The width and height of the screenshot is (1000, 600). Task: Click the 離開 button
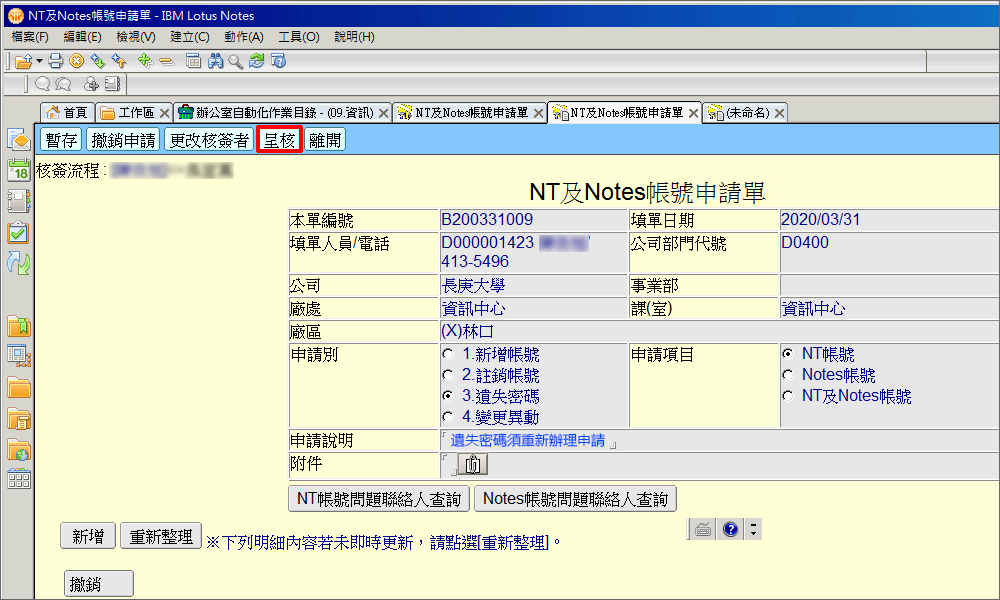click(x=325, y=140)
